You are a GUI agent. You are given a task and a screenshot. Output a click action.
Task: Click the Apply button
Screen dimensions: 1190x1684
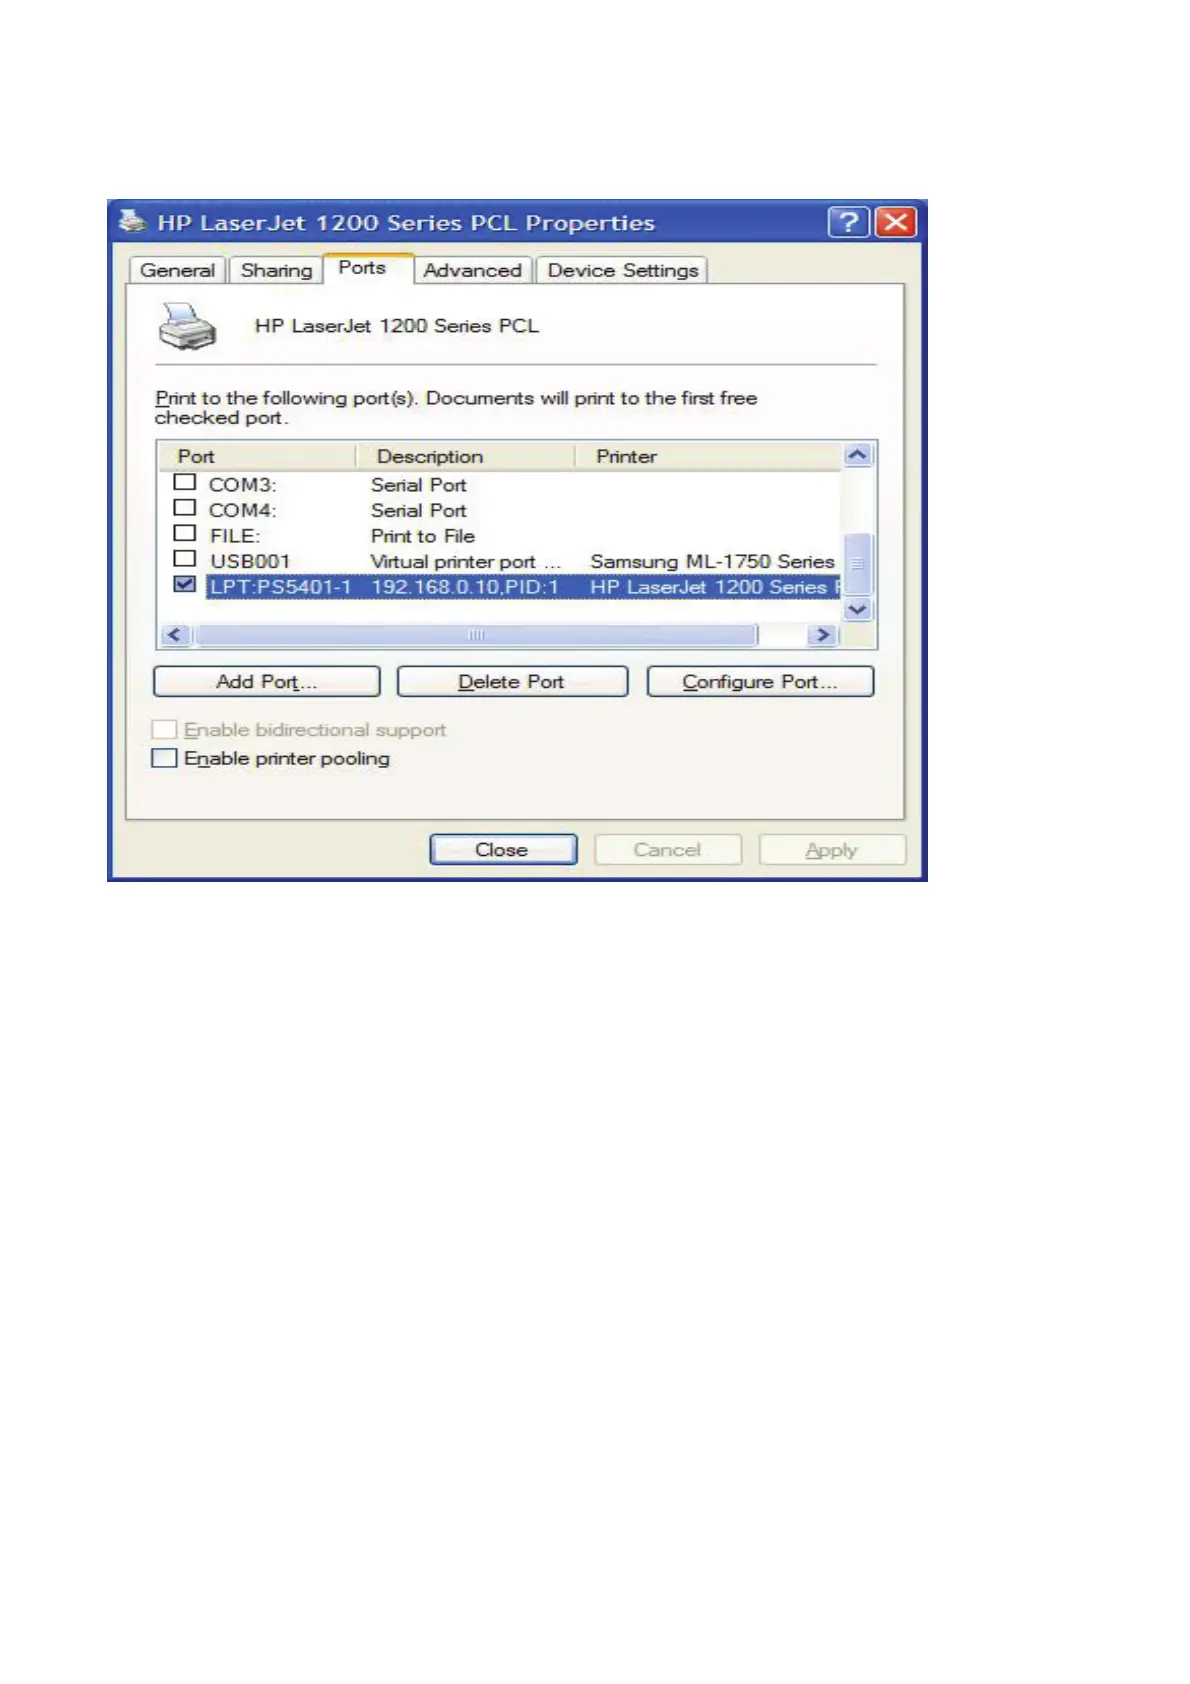click(832, 850)
